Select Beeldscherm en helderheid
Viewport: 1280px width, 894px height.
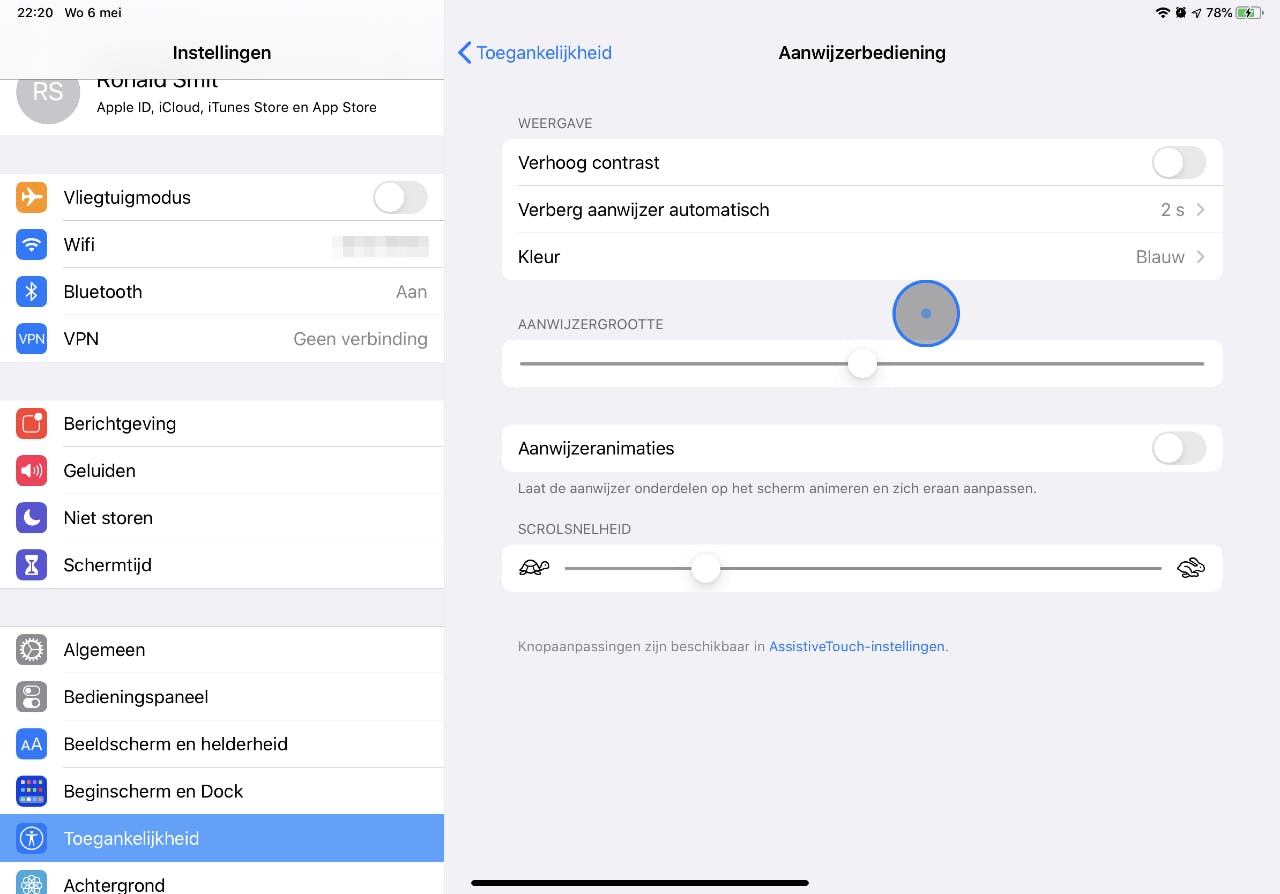175,744
